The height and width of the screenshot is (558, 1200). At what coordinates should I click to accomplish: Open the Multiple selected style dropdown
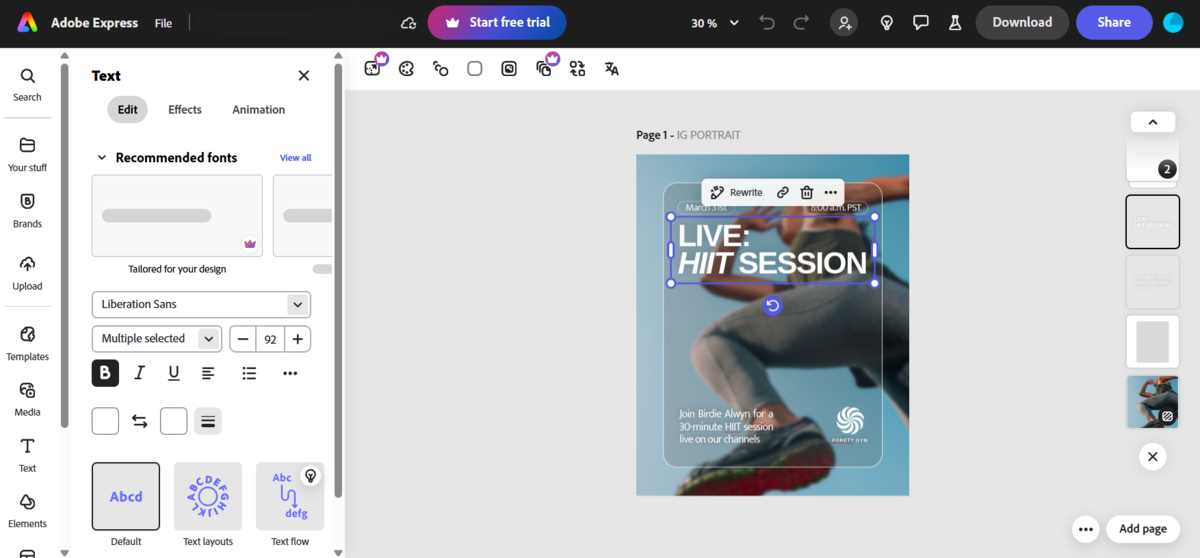[157, 339]
